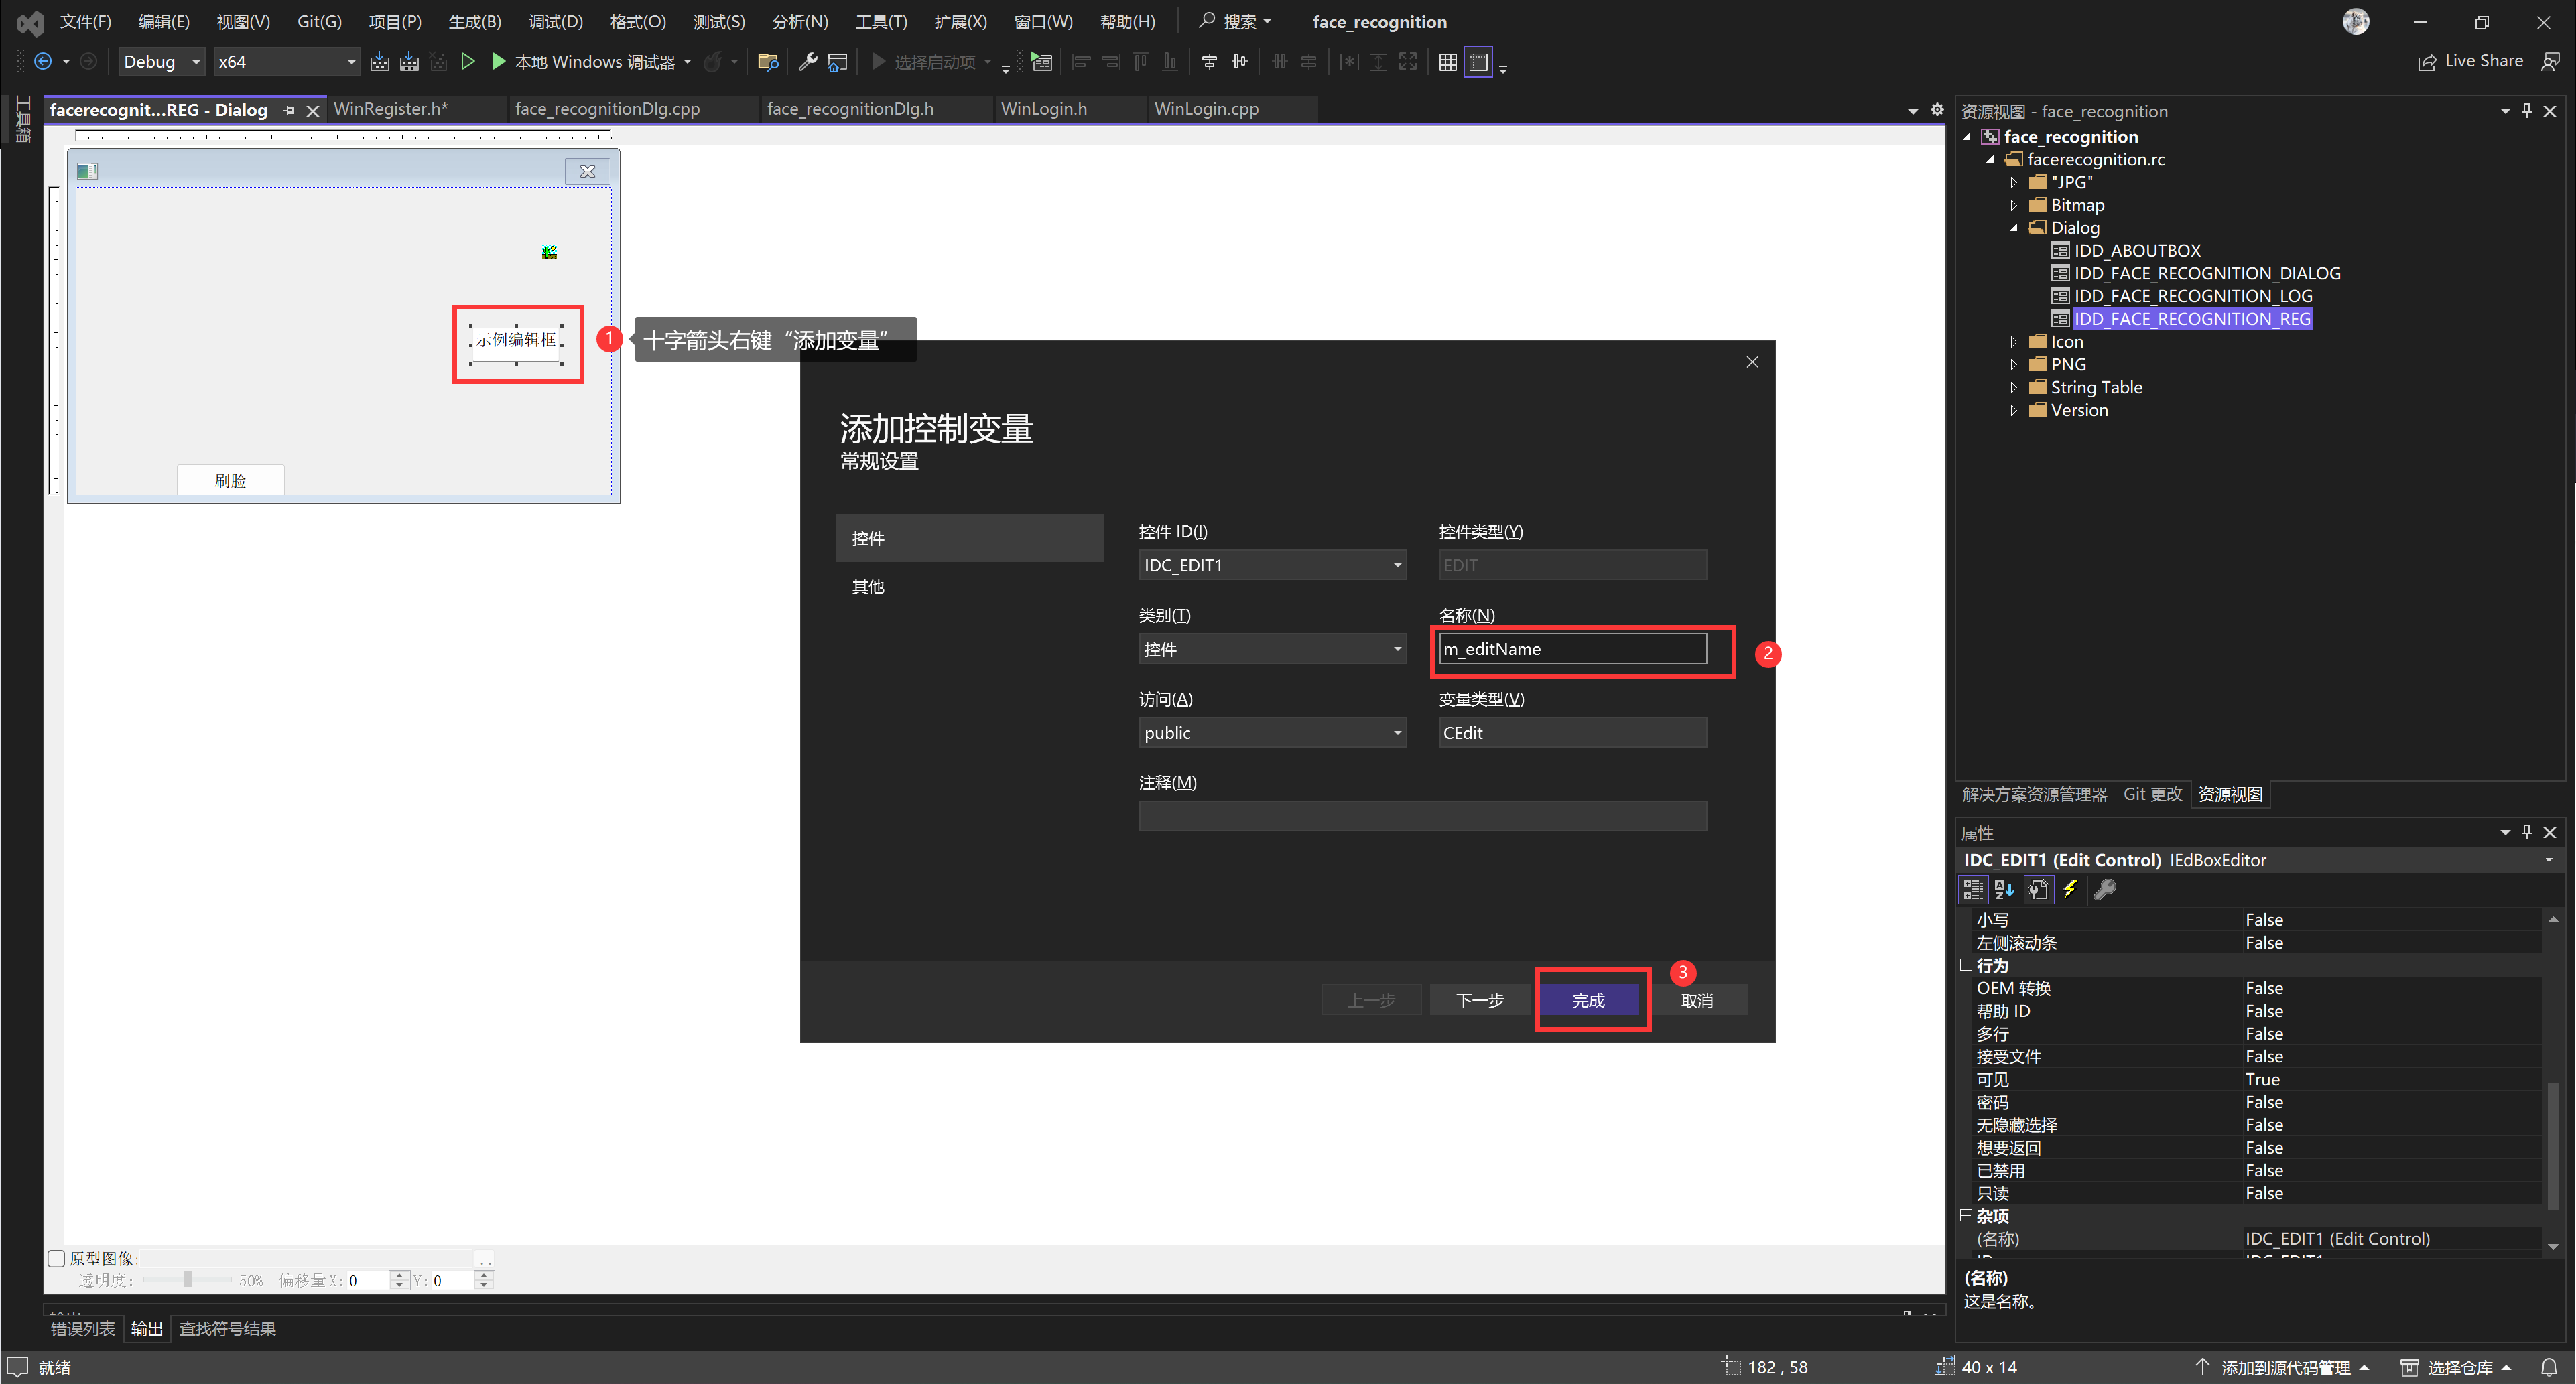Enable the 原型图像 checkbox
Image resolution: width=2576 pixels, height=1384 pixels.
pyautogui.click(x=57, y=1258)
